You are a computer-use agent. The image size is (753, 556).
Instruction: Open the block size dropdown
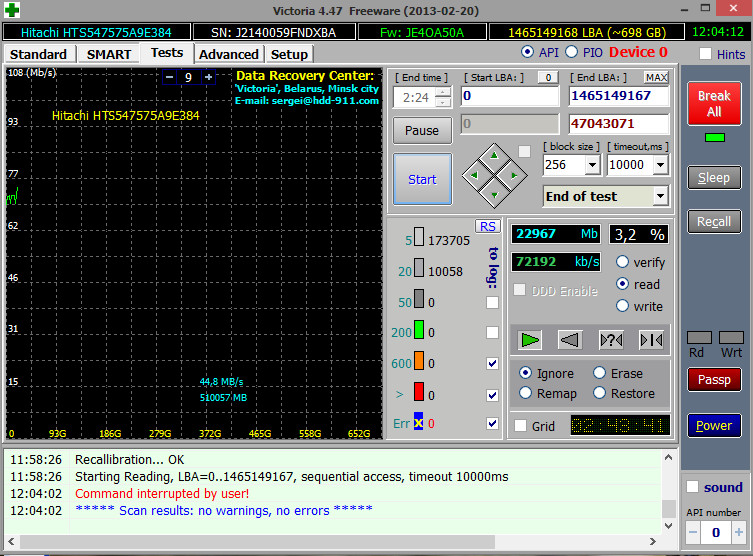590,165
